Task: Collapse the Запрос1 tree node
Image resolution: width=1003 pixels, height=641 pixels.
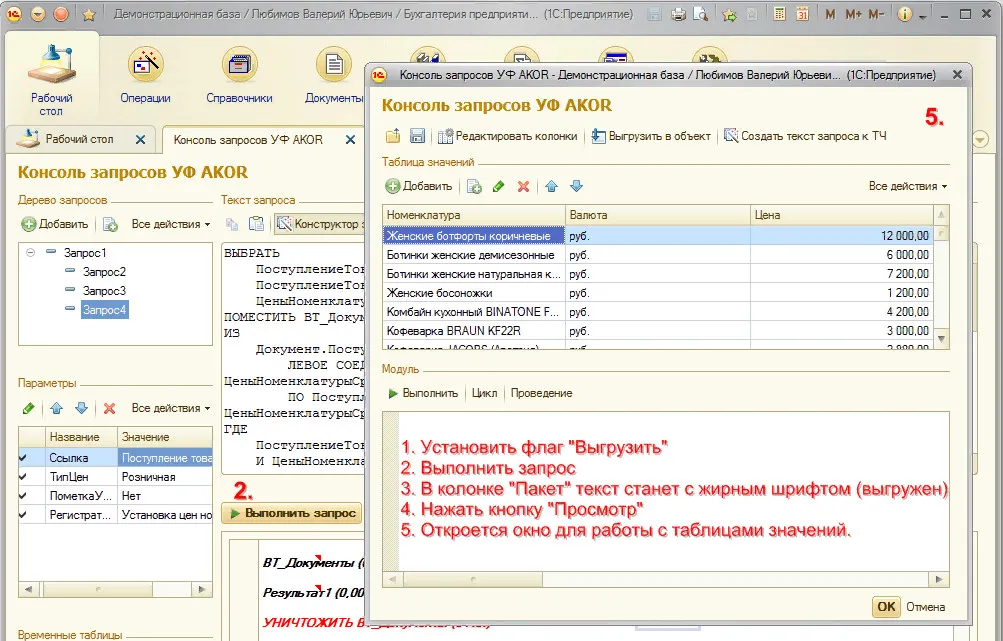Action: (x=32, y=253)
